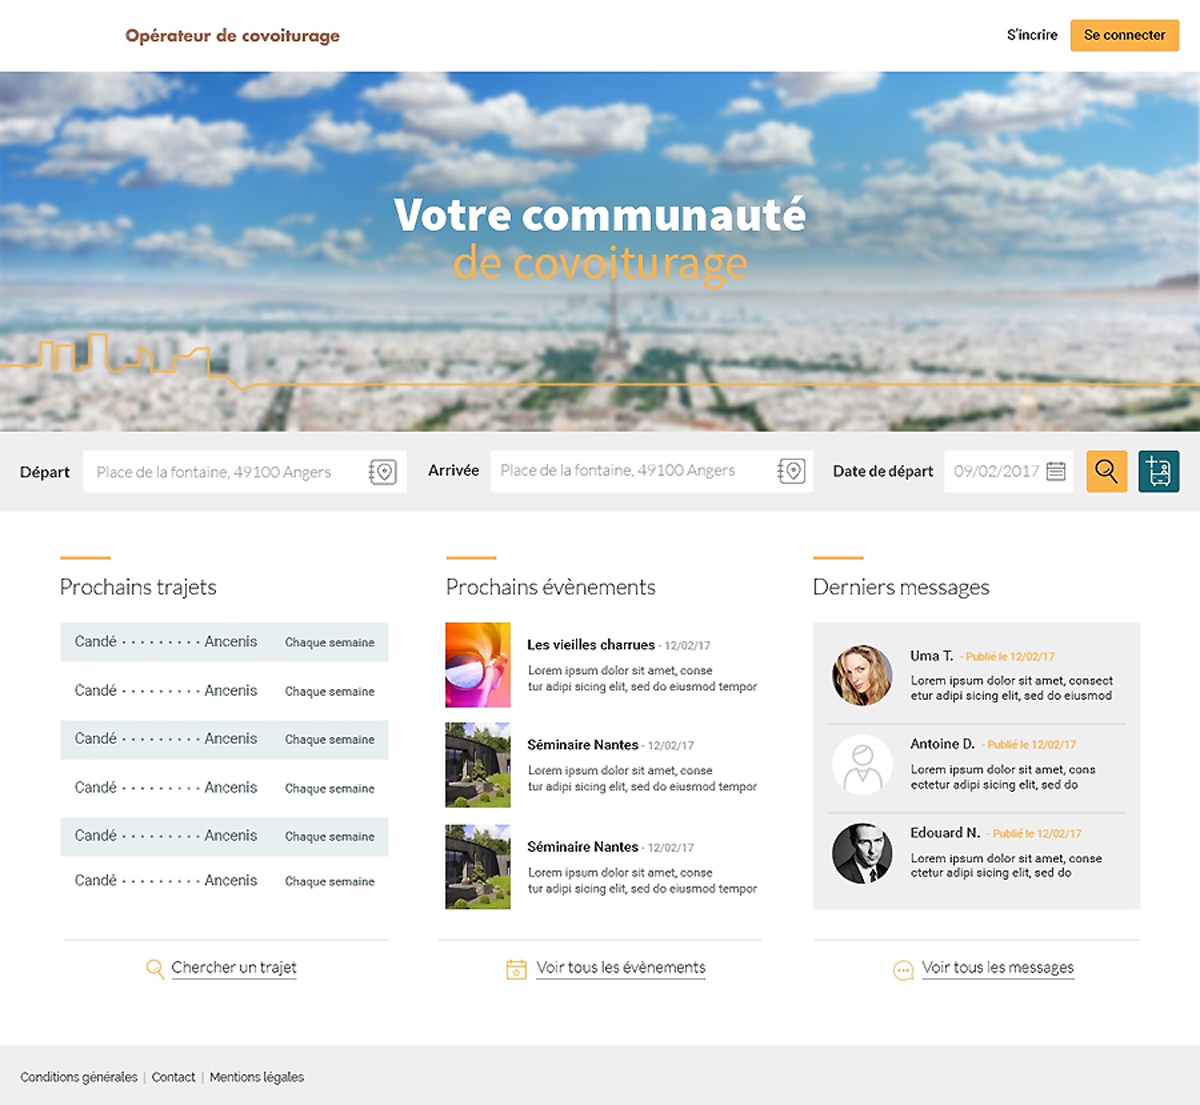The image size is (1200, 1105).
Task: Click magnifier icon beside Chercher un trajet
Action: [x=155, y=969]
